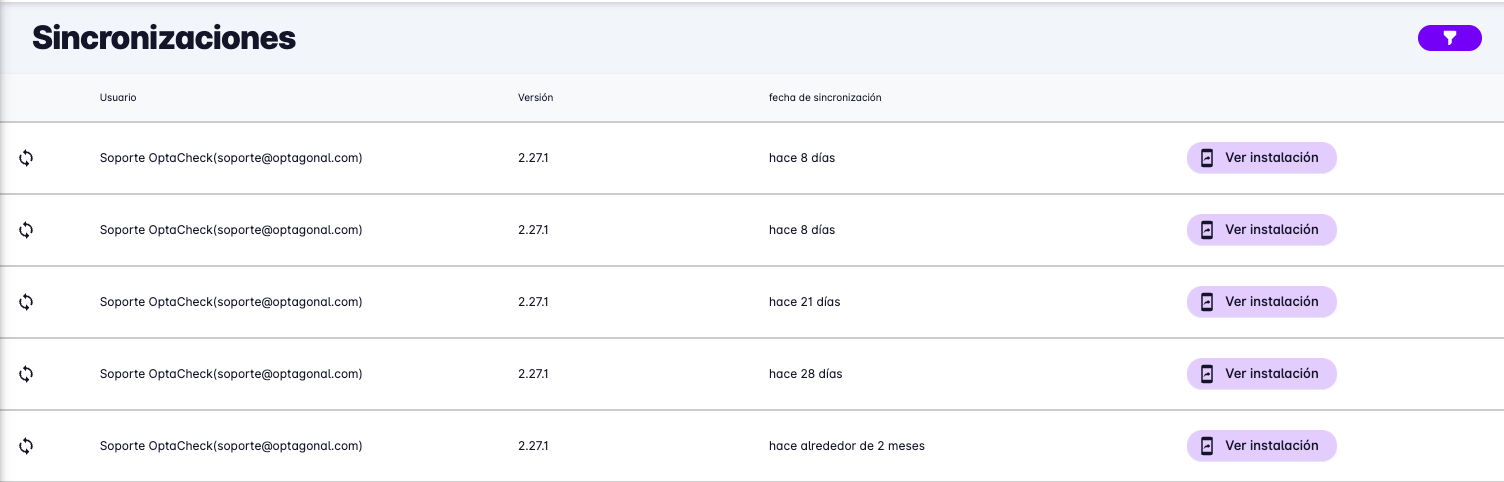
Task: Click the Usuario column header
Action: [x=118, y=98]
